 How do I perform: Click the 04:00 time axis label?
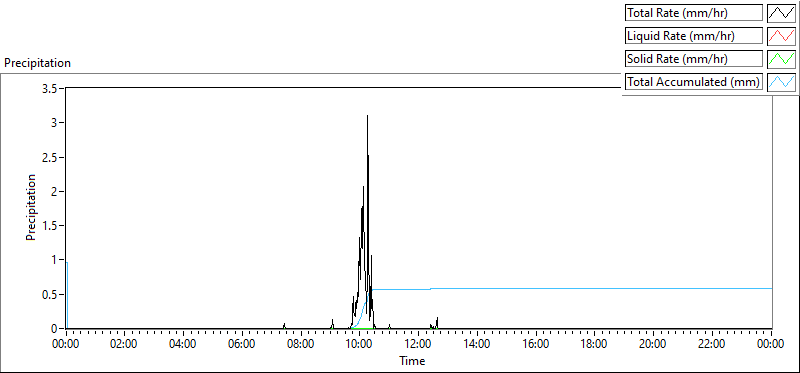click(x=184, y=344)
